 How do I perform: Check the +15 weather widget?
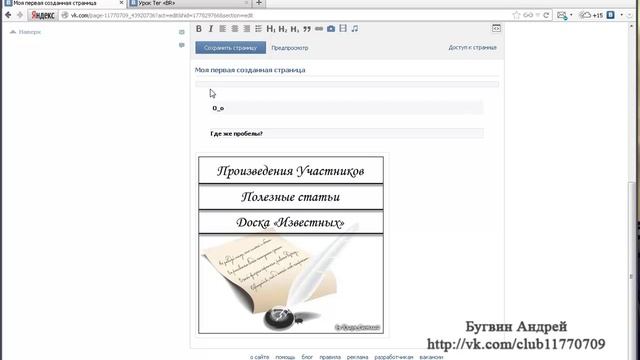point(592,15)
